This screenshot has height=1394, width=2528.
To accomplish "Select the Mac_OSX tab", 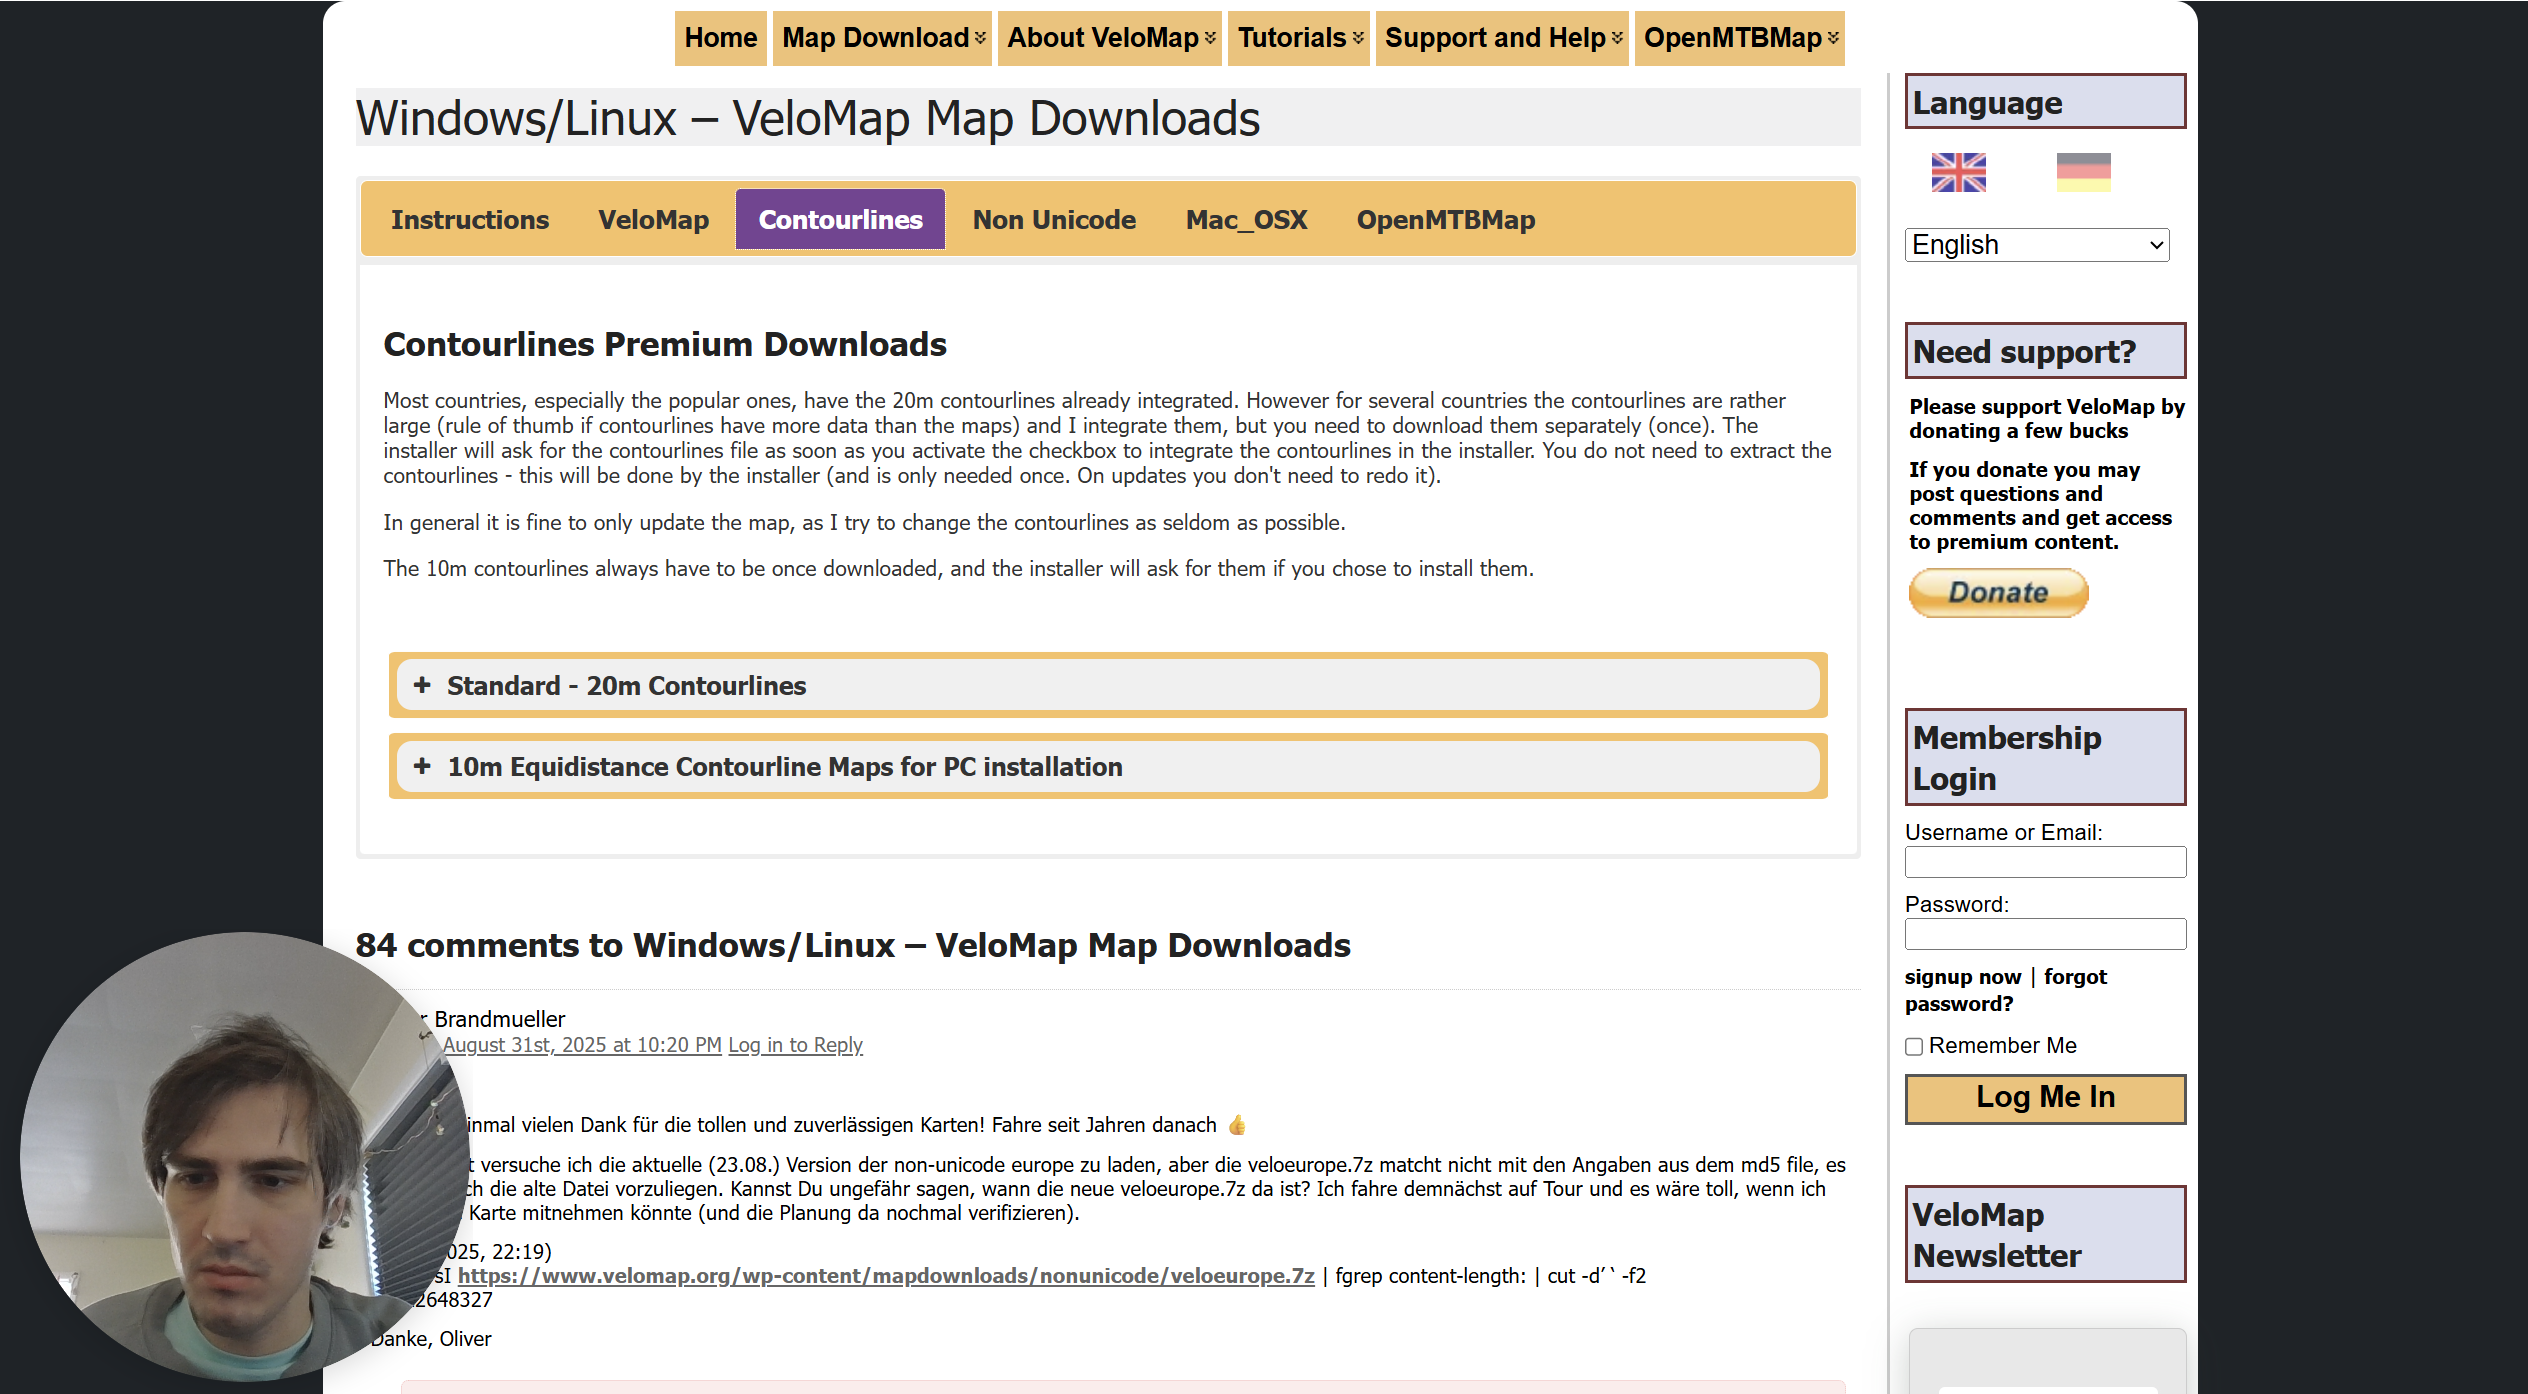I will pyautogui.click(x=1246, y=220).
